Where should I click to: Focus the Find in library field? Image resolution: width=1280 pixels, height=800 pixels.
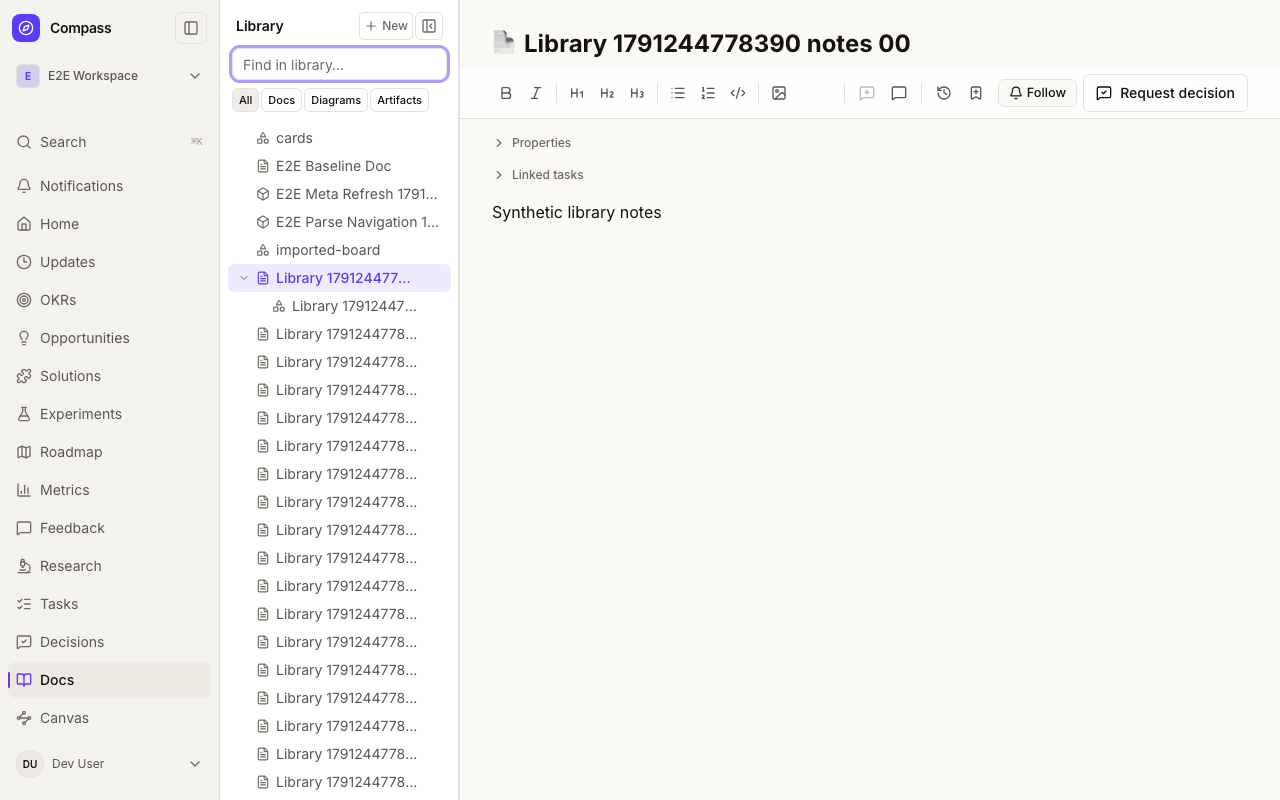point(340,65)
